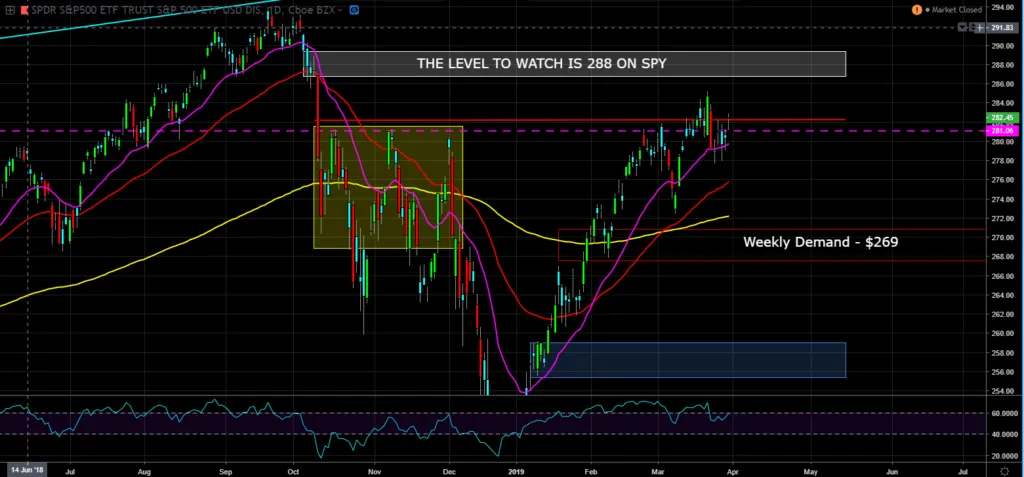Click the Market Closed status text
The image size is (1024, 477).
(x=957, y=10)
